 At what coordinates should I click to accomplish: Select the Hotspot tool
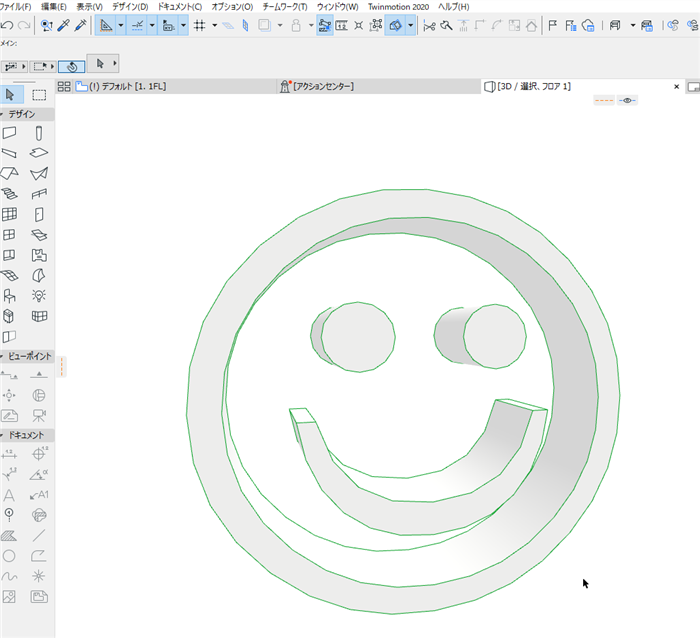coord(39,576)
